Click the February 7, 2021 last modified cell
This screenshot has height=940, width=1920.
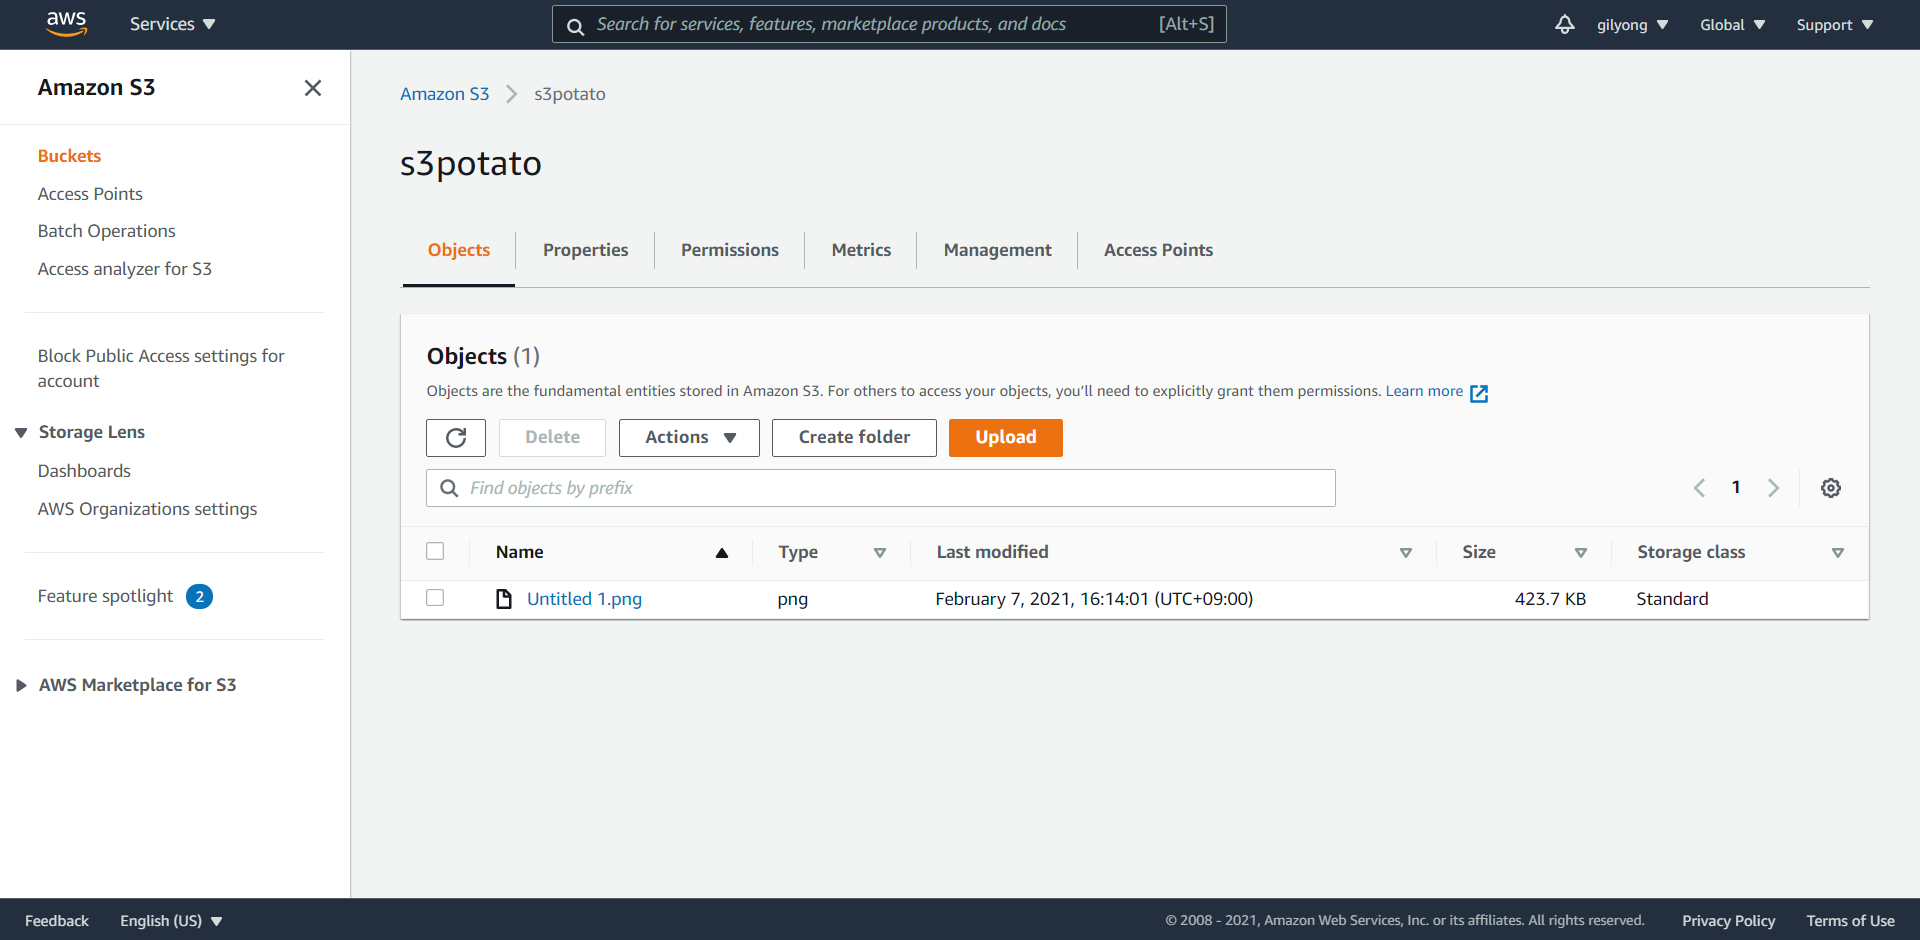click(1094, 599)
